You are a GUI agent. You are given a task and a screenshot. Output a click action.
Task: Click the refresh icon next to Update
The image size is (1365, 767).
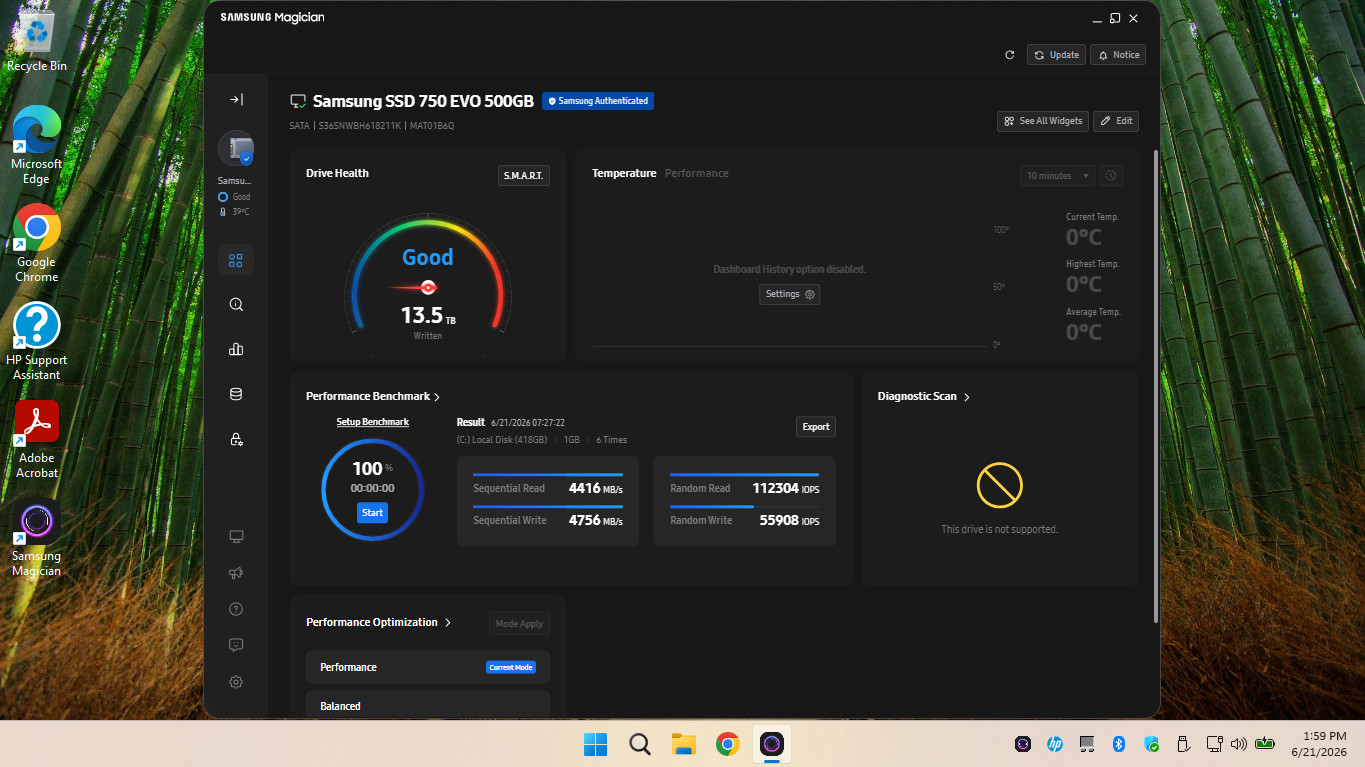pyautogui.click(x=1009, y=55)
